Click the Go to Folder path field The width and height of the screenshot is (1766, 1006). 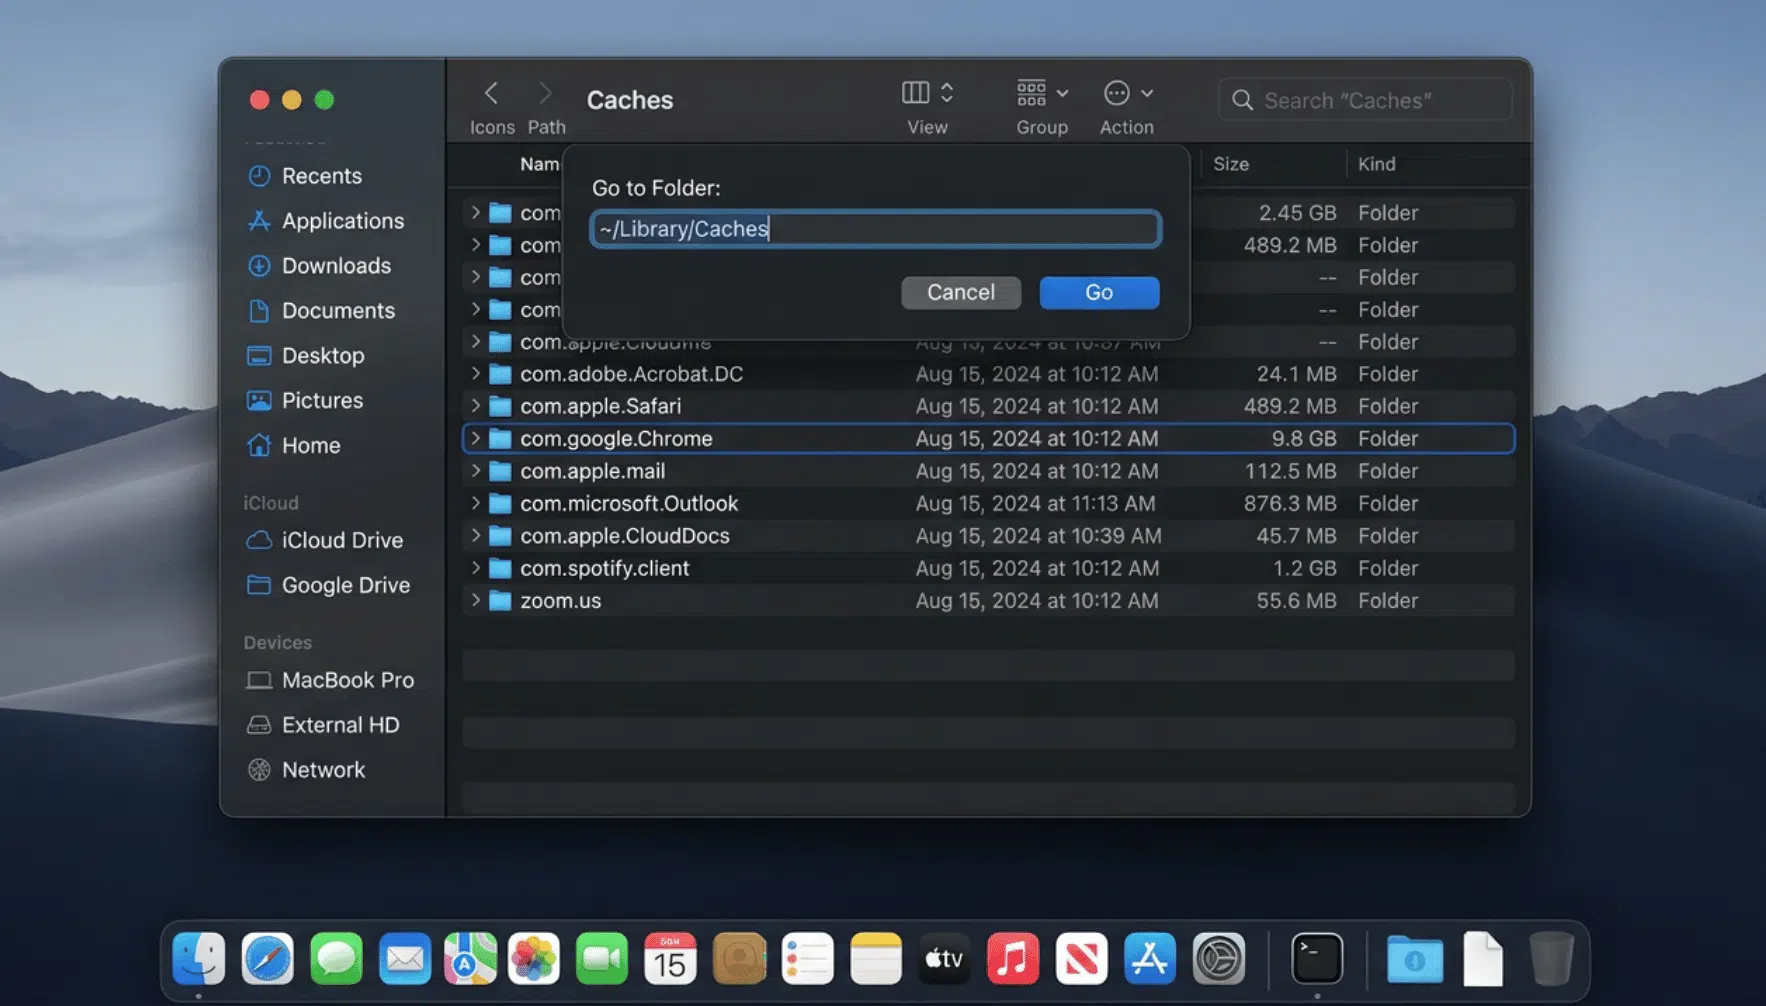[x=875, y=229]
